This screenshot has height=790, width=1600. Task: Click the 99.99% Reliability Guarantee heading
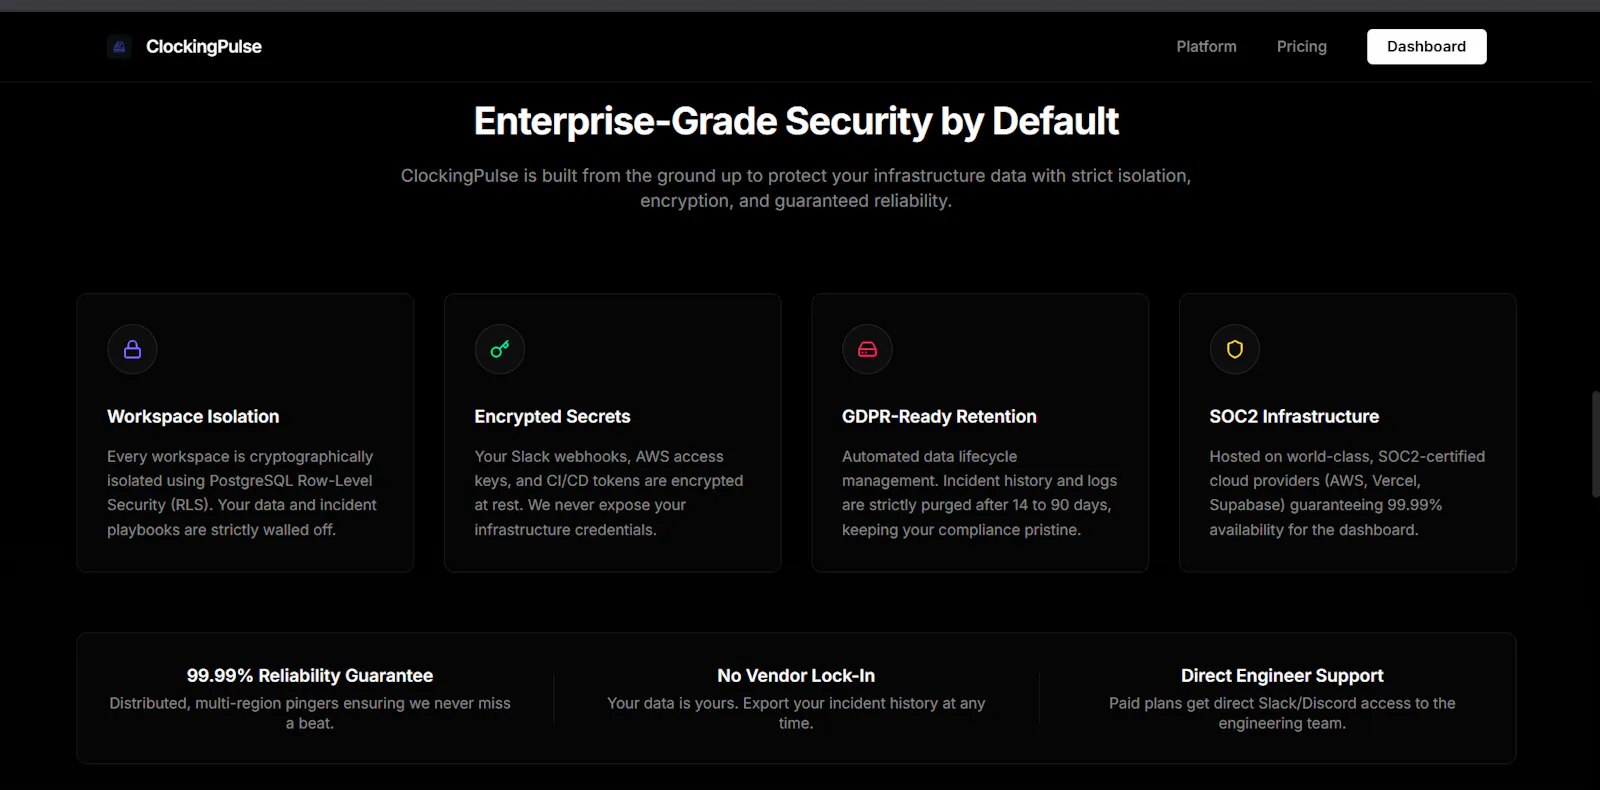tap(310, 676)
